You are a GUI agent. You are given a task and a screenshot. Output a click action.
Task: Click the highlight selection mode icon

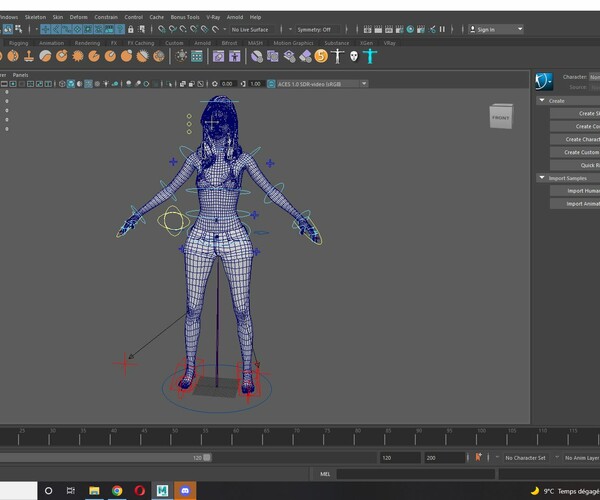(x=141, y=29)
